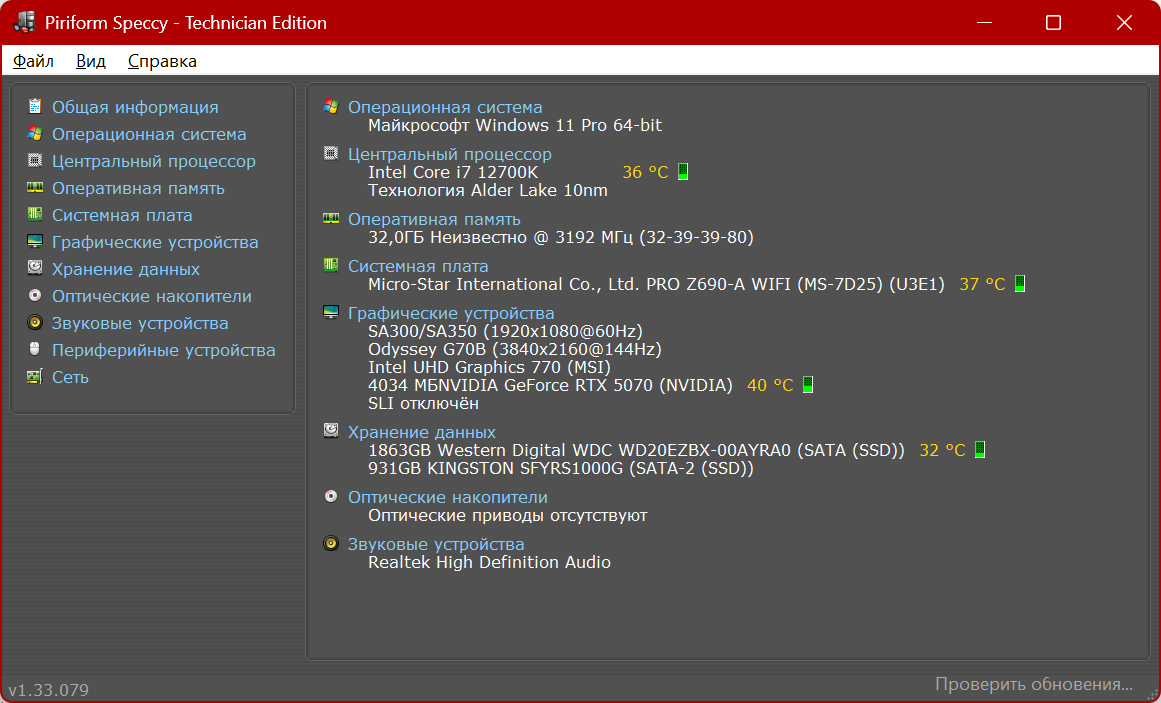
Task: Click the Windows flag icon beside sidebar Операционная система
Action: pos(35,133)
